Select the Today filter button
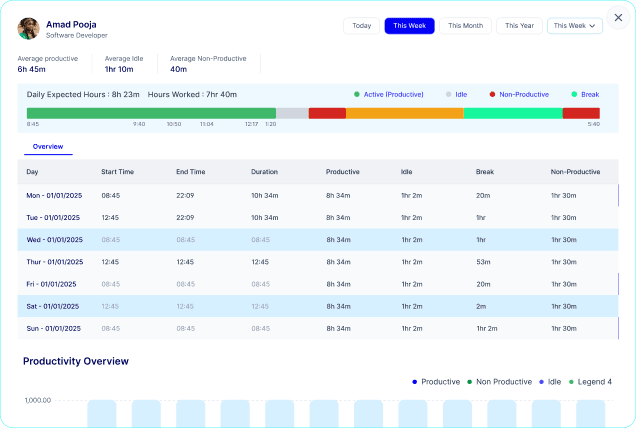This screenshot has width=636, height=428. pyautogui.click(x=361, y=26)
